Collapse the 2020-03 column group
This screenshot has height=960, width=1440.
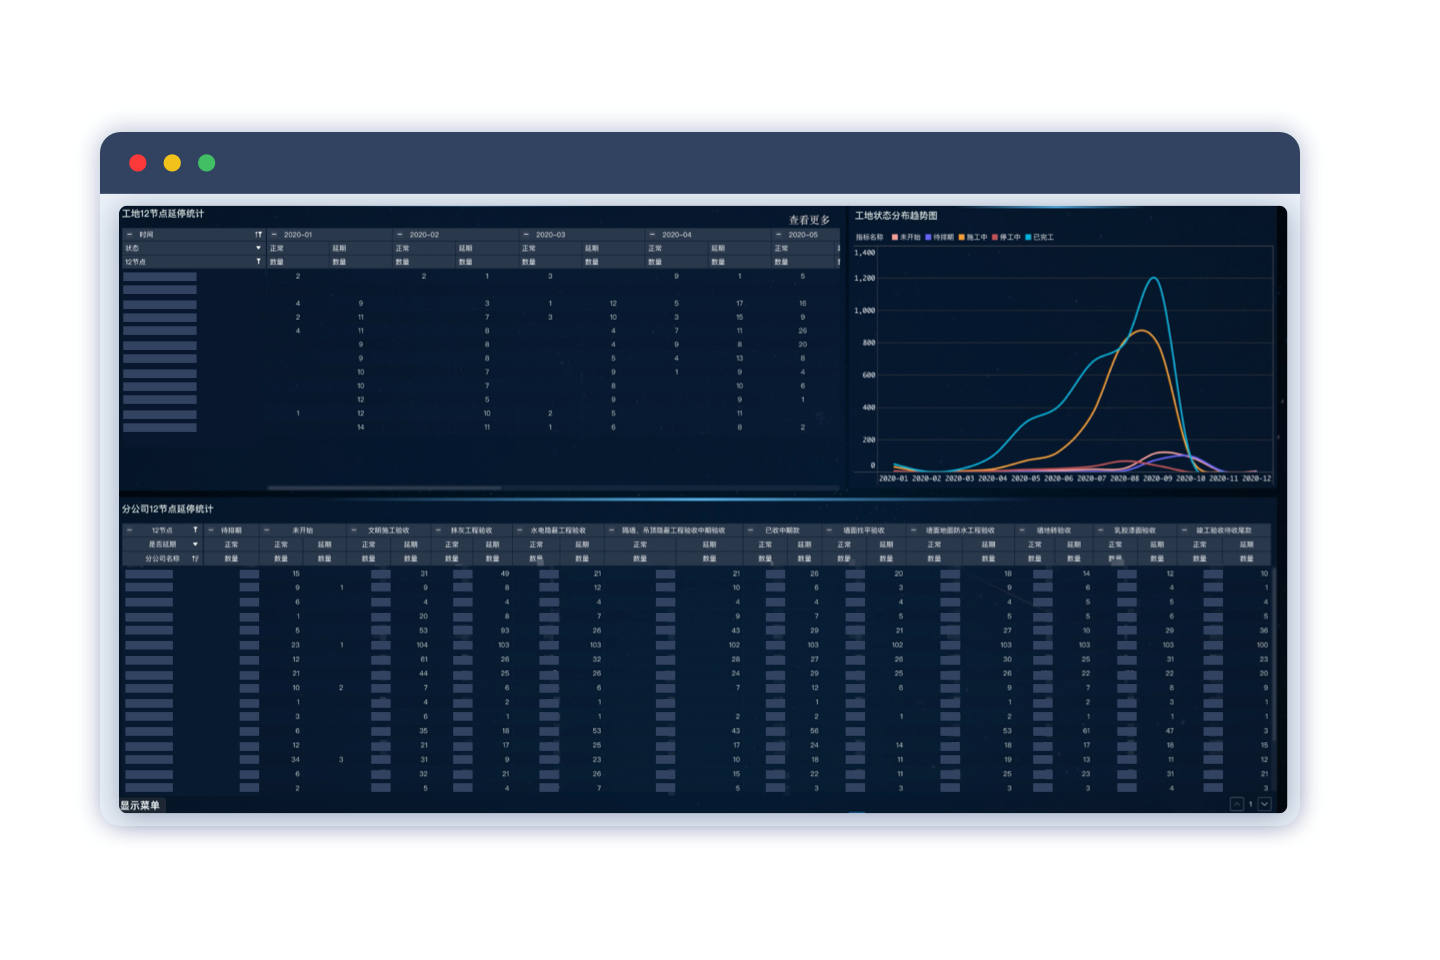526,235
